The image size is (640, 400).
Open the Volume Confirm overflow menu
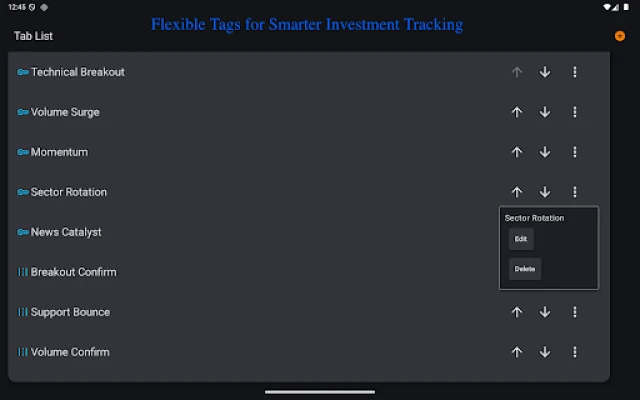coord(575,352)
